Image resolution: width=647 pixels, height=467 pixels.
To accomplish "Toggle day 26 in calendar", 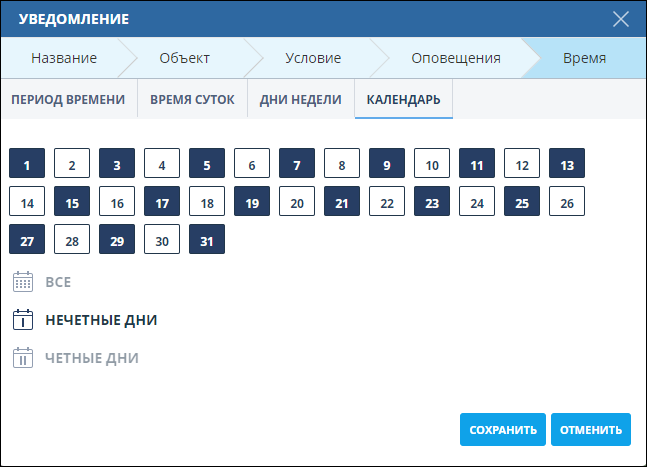I will (567, 201).
